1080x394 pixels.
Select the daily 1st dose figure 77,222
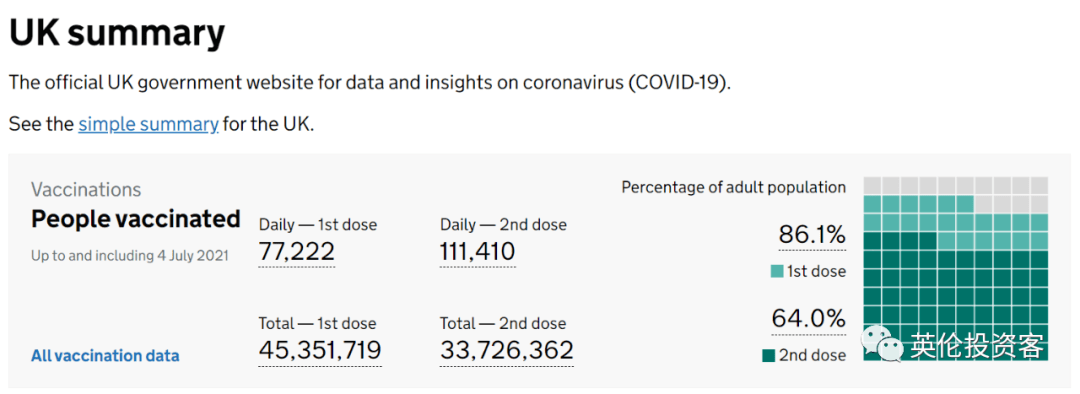click(297, 252)
